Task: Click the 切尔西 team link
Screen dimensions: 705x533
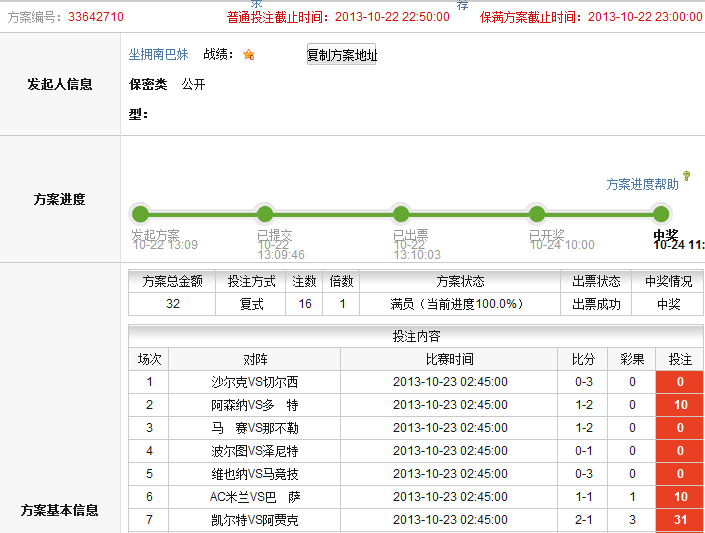Action: (x=279, y=382)
